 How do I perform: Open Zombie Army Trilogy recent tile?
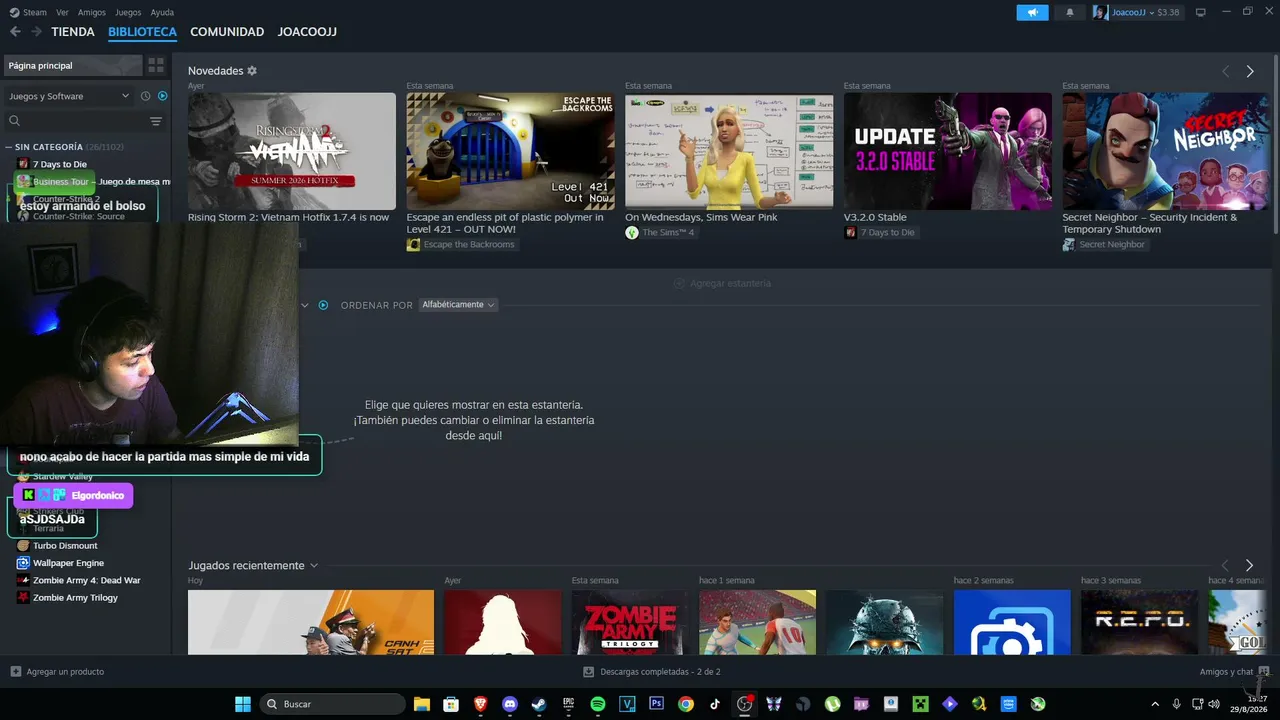630,622
